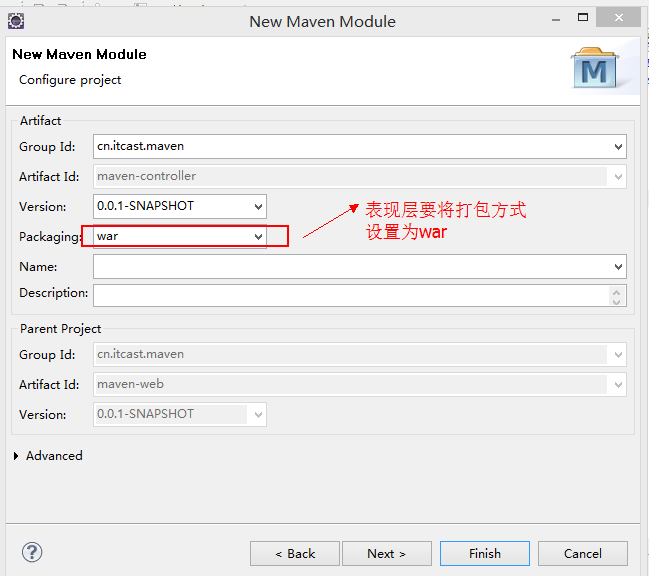This screenshot has width=649, height=576.
Task: Expand the Advanced section
Action: pyautogui.click(x=18, y=456)
